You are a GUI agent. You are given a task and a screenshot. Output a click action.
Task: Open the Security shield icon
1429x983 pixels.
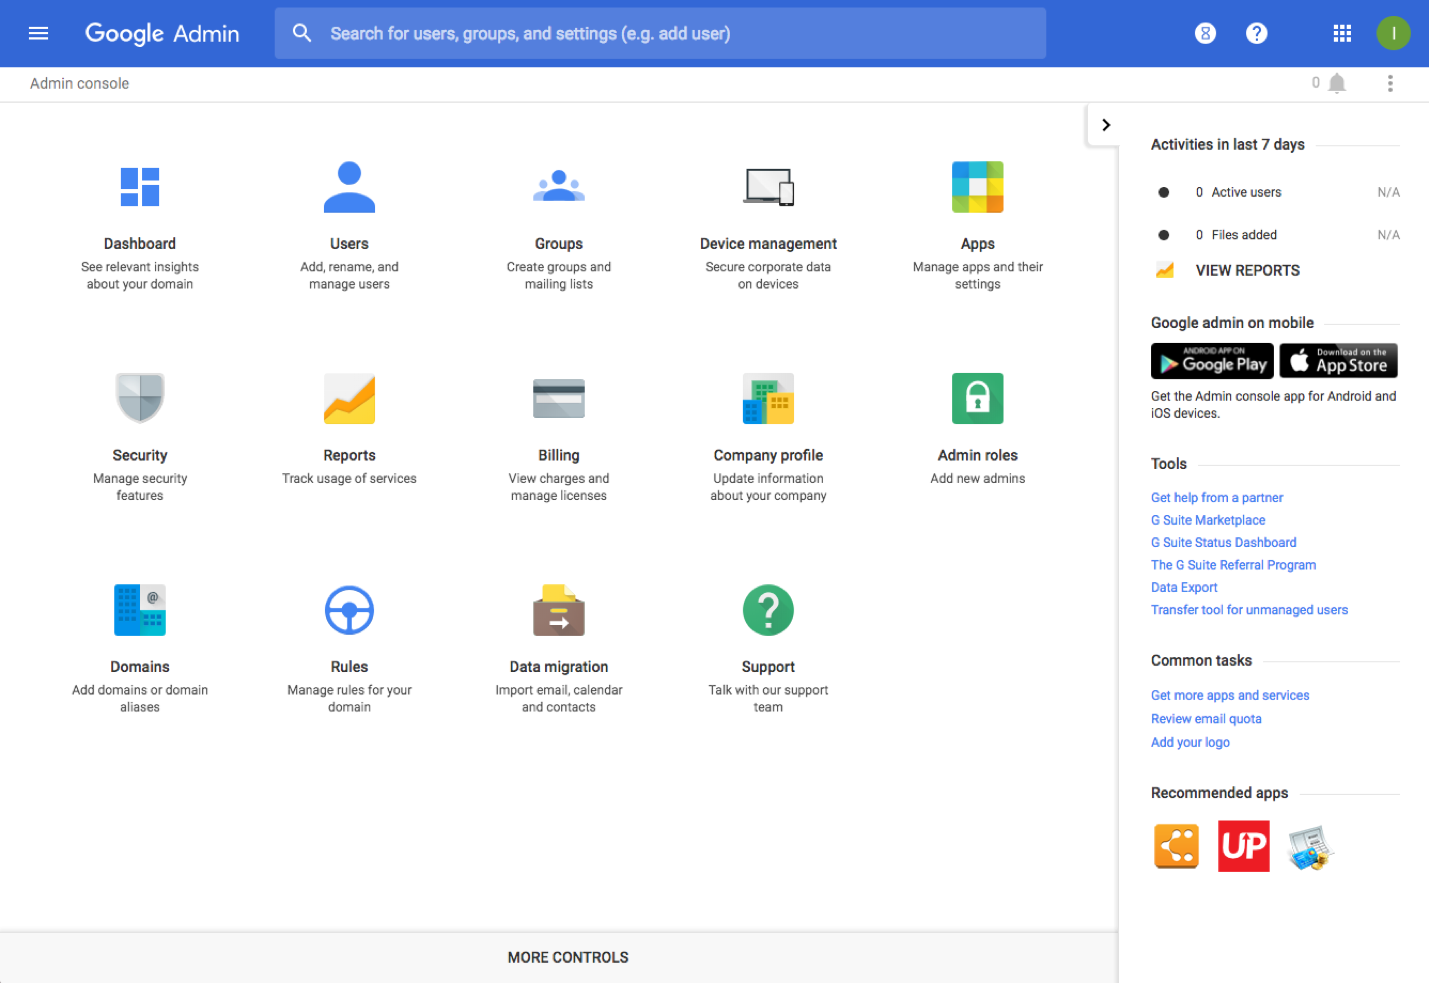tap(140, 398)
